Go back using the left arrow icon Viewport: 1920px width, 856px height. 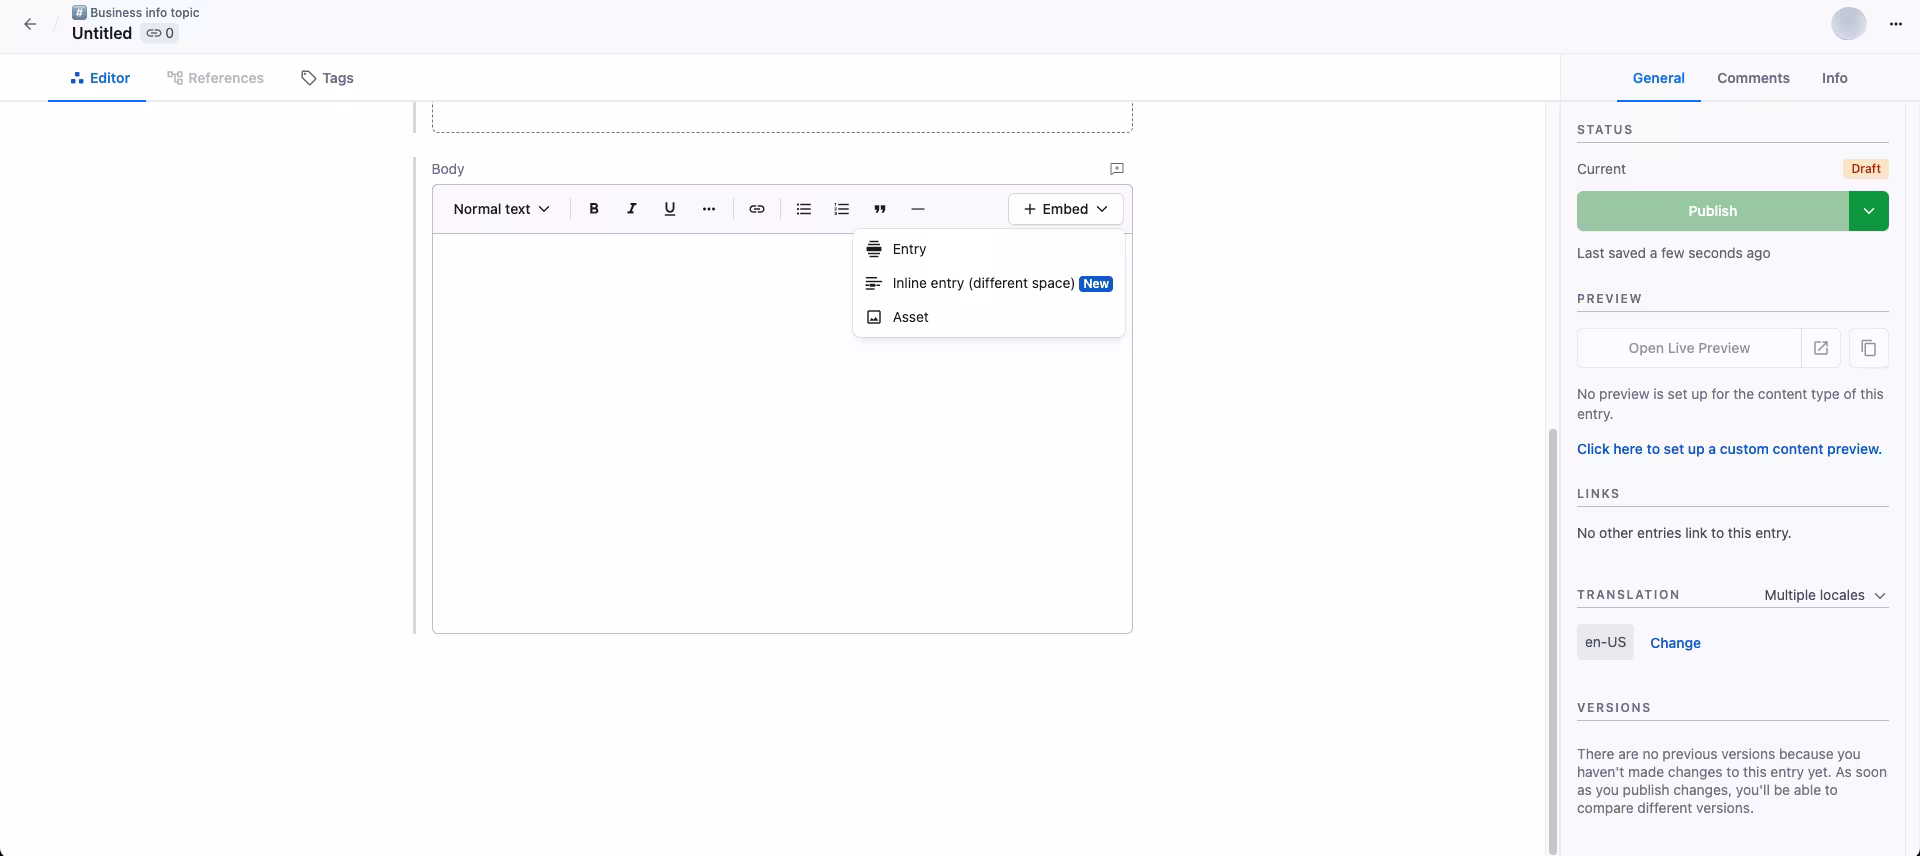(30, 24)
